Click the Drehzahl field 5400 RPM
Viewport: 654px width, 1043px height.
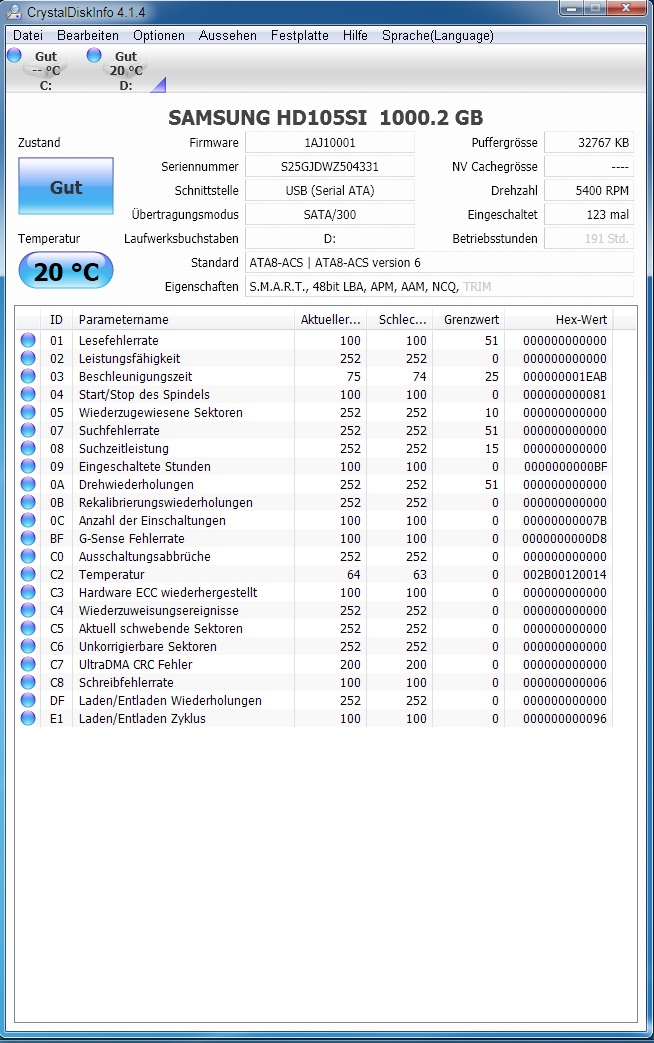pyautogui.click(x=589, y=190)
